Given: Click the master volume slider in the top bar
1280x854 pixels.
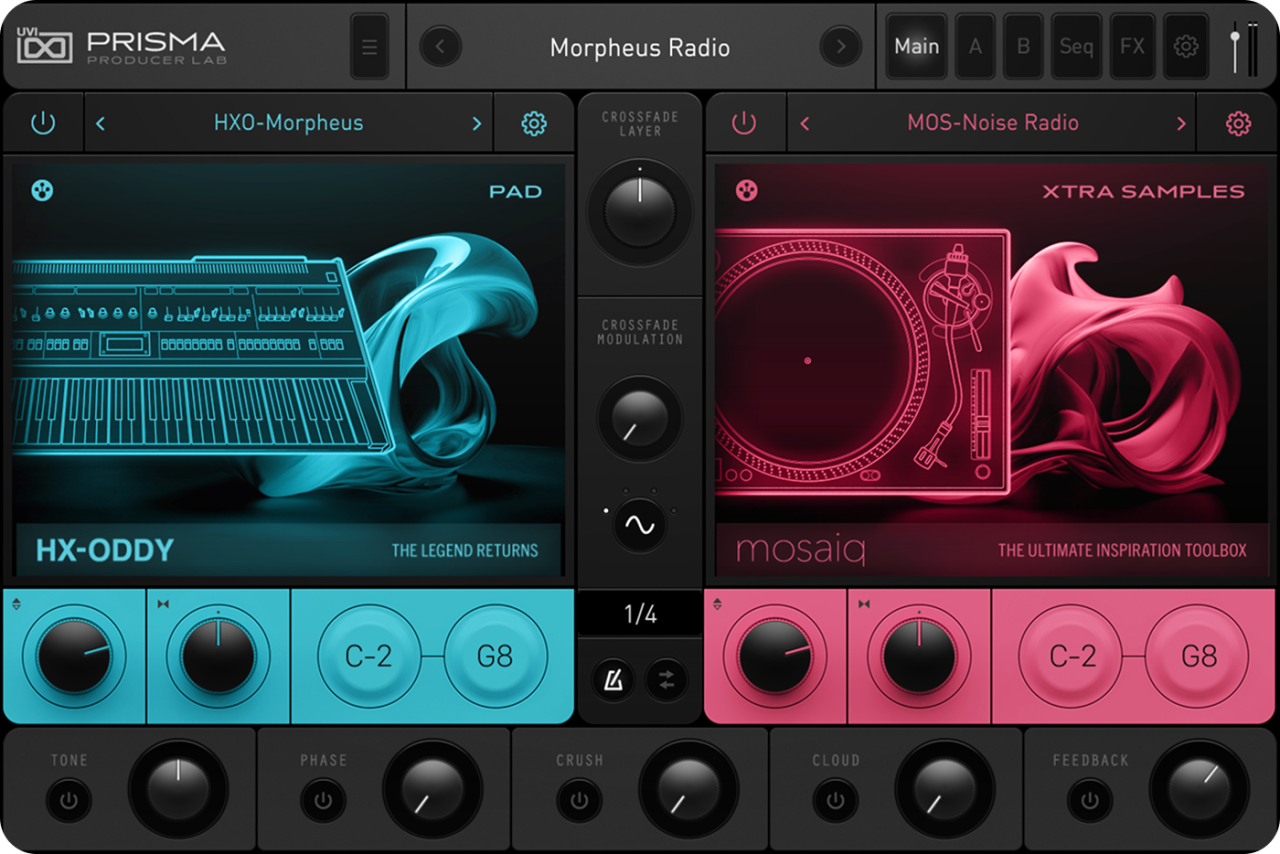Looking at the screenshot, I should click(1235, 47).
